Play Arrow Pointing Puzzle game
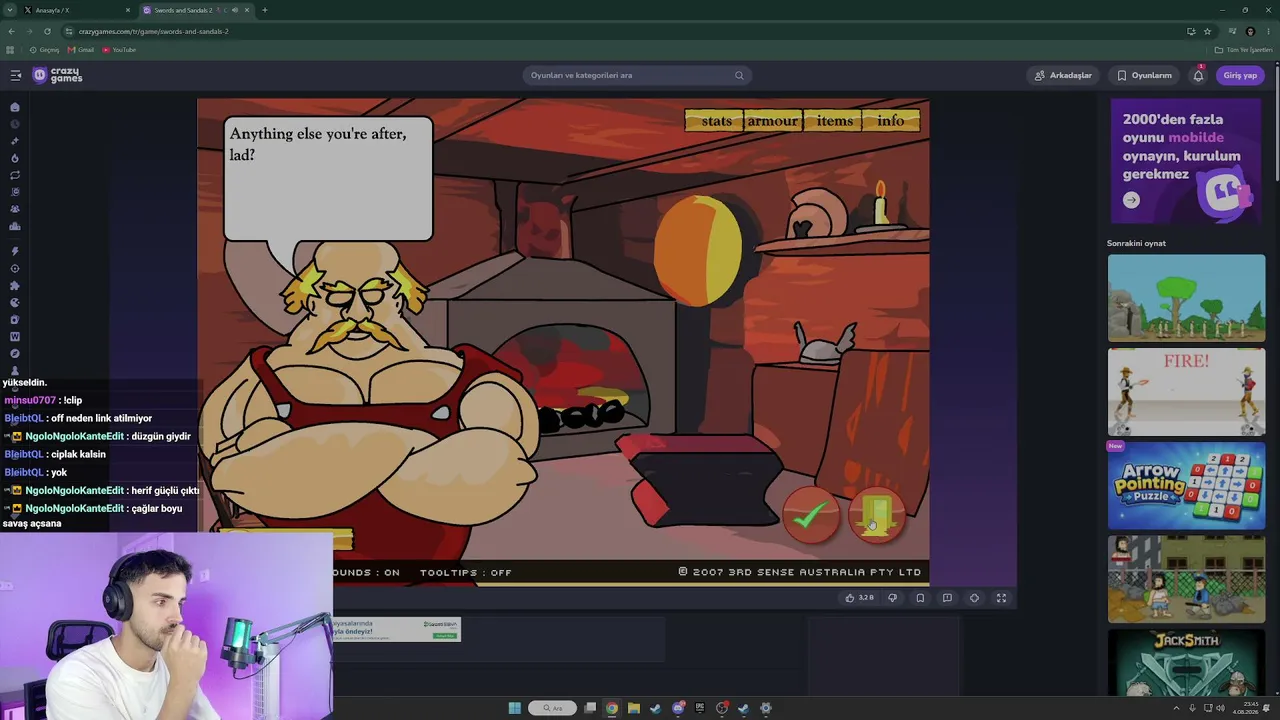Viewport: 1280px width, 720px height. pos(1186,486)
